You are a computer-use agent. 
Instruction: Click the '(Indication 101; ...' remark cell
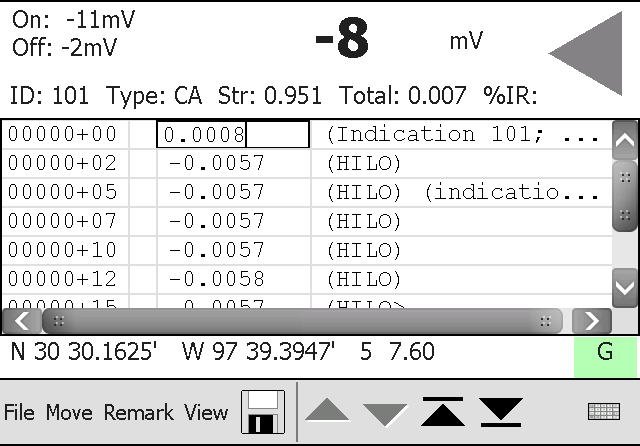(462, 134)
